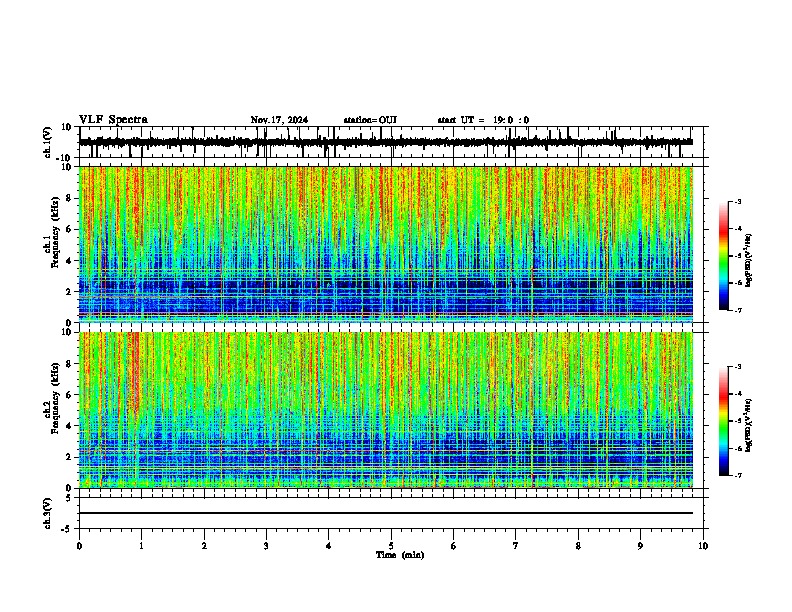Click the "10" tick ending the Time axis
The width and height of the screenshot is (792, 612).
click(703, 546)
